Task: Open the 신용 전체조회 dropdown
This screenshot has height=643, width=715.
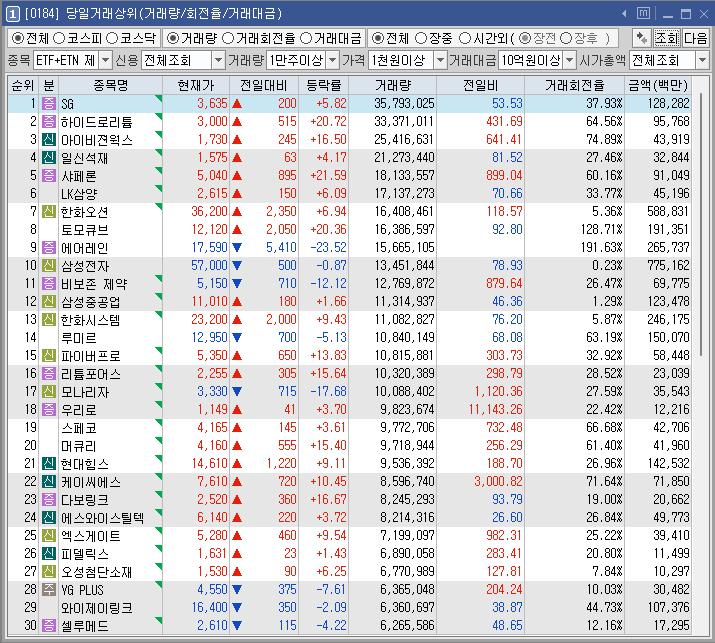Action: (x=218, y=60)
